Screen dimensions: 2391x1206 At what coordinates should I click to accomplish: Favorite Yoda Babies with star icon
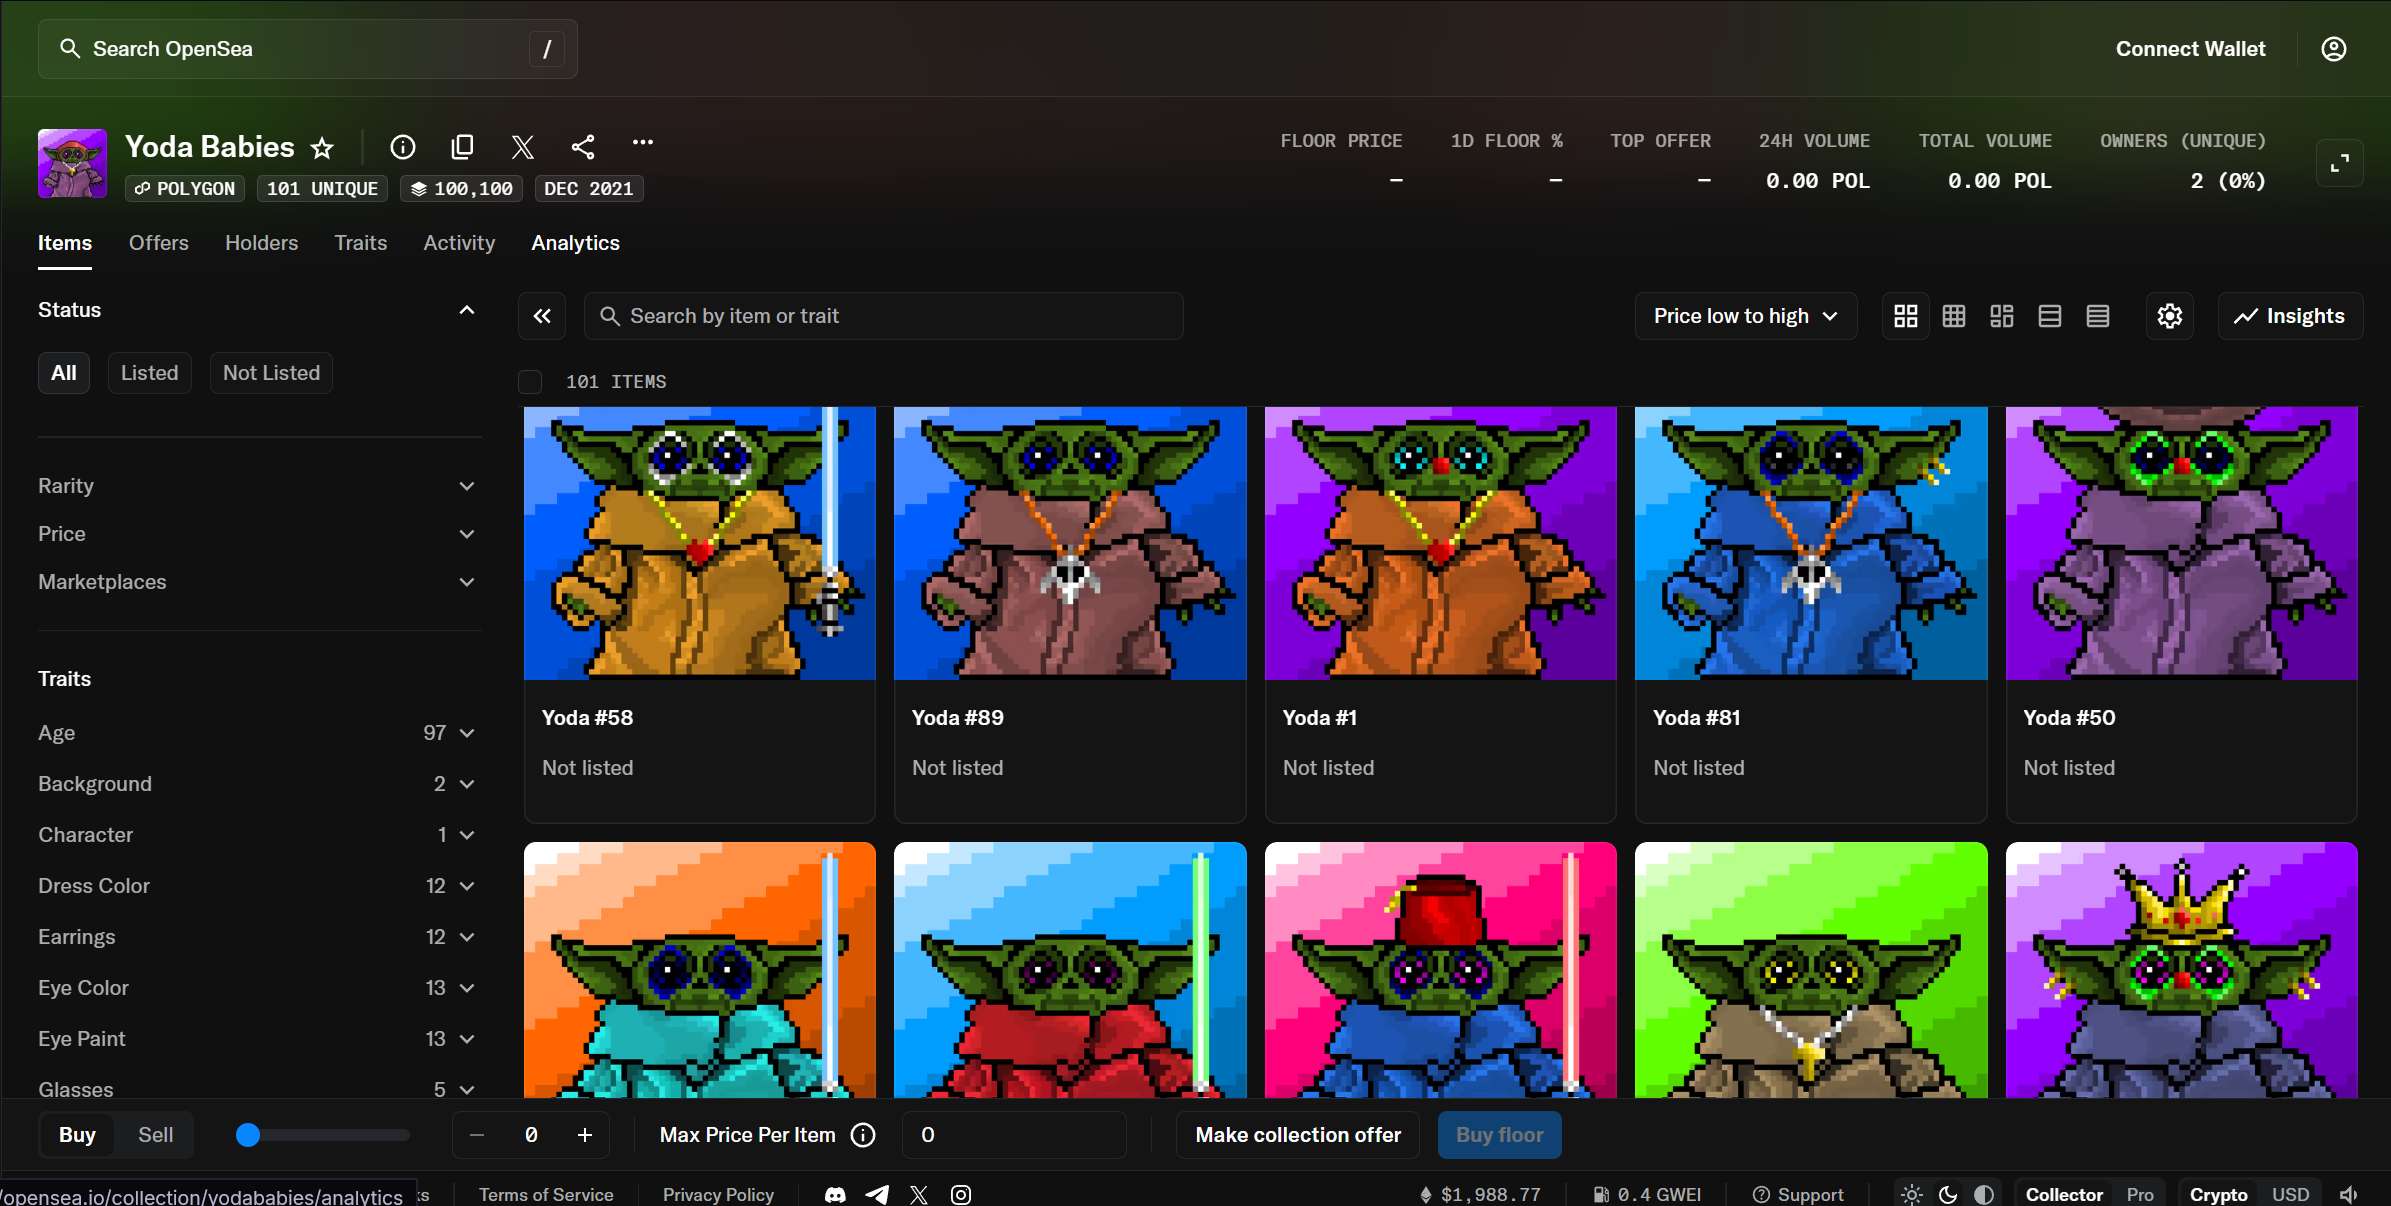(322, 148)
